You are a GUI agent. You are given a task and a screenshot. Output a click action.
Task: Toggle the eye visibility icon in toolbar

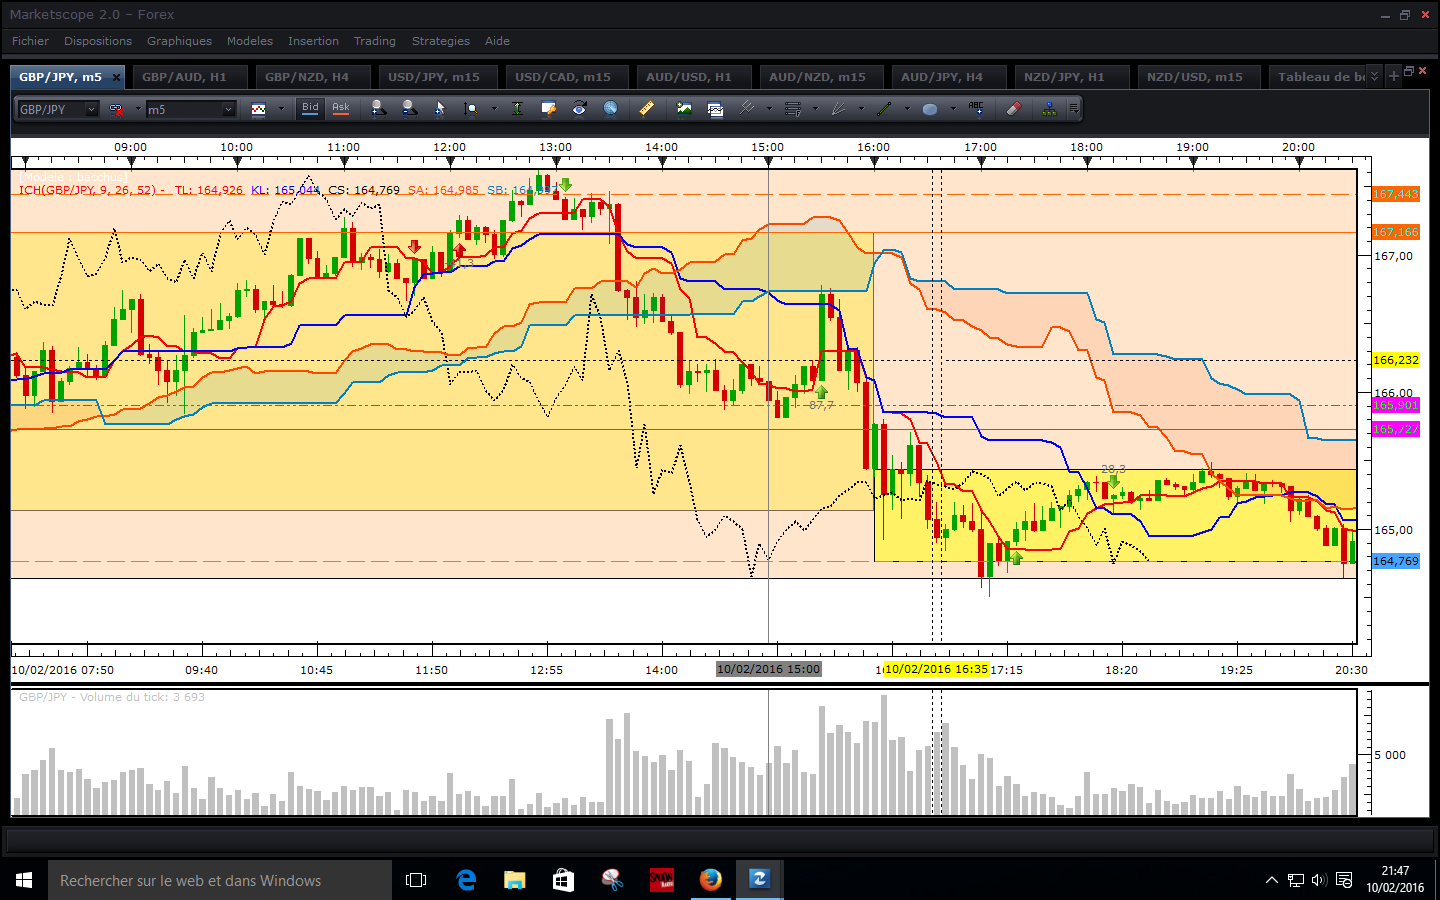tap(579, 108)
